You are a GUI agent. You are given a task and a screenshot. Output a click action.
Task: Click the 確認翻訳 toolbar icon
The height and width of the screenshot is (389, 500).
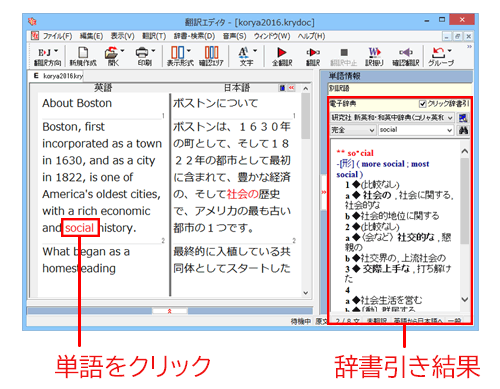406,56
